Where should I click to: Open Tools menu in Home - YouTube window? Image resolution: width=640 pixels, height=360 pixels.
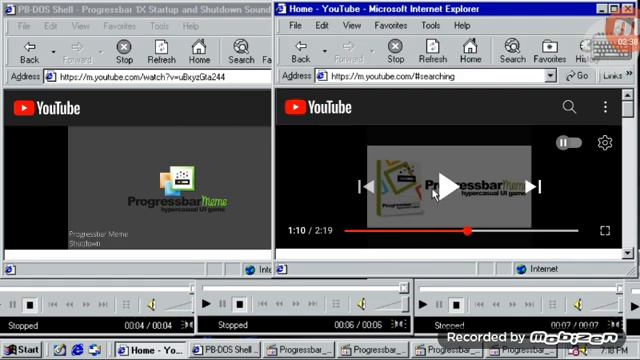430,25
